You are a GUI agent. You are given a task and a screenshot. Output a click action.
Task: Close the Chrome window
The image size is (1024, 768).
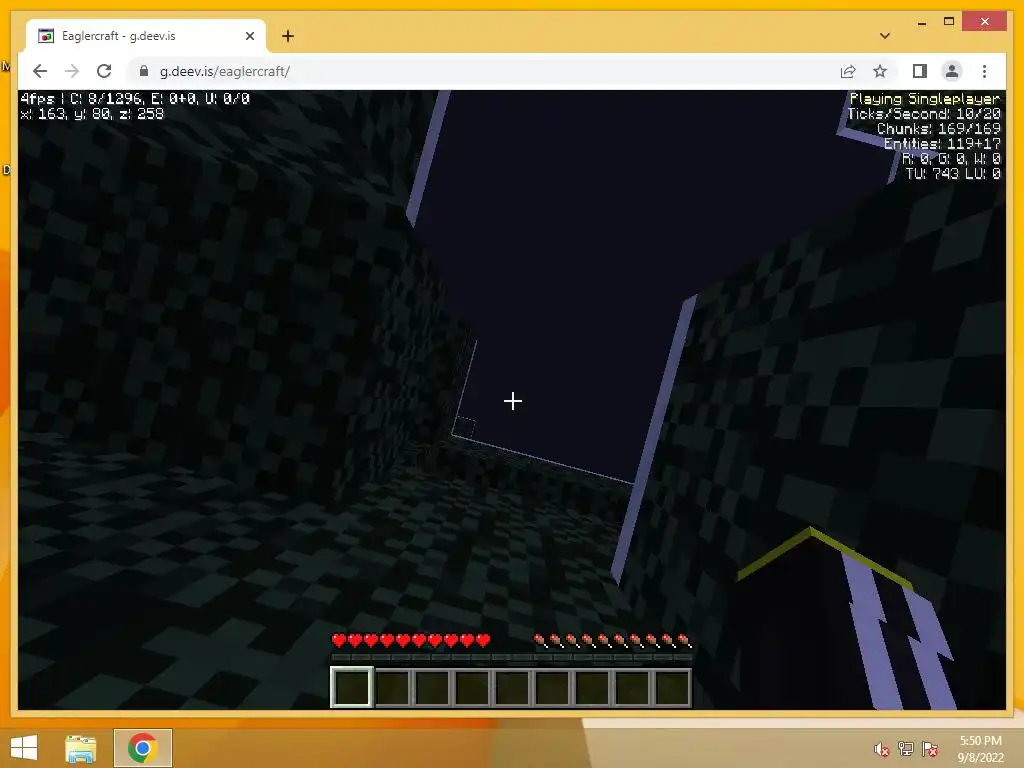985,22
